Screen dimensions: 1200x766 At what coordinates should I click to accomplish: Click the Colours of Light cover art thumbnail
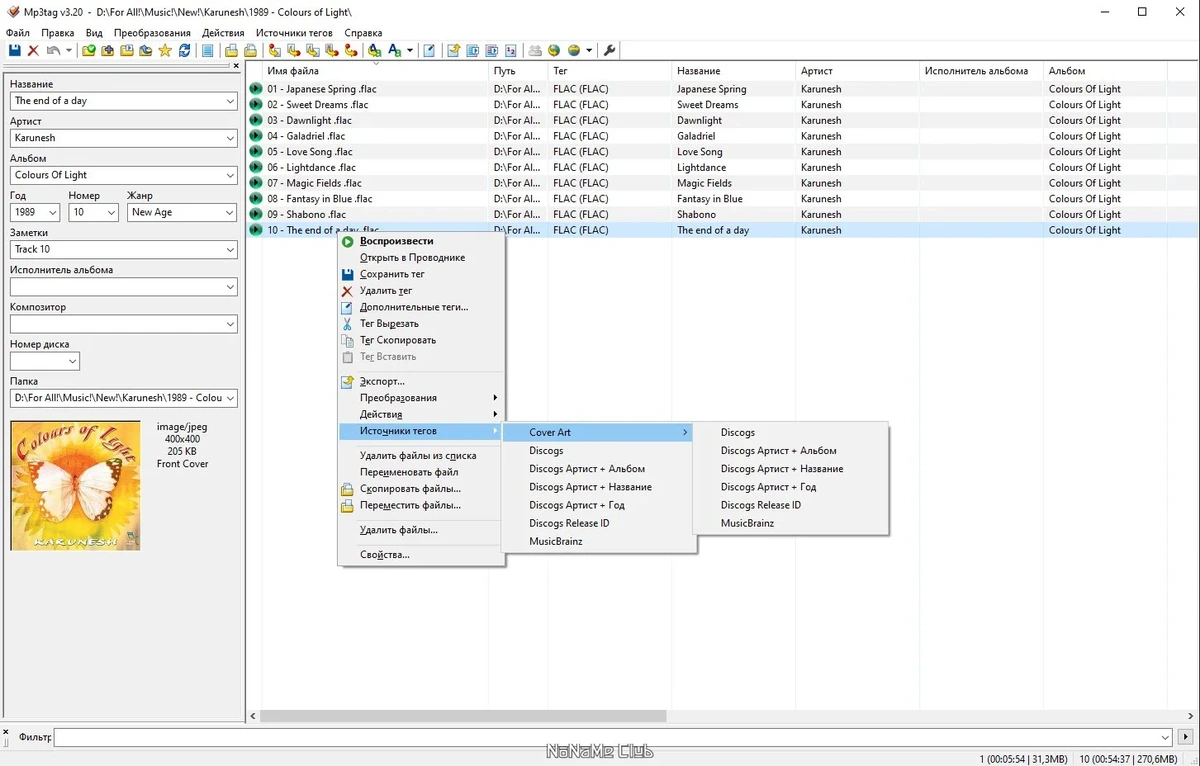[75, 485]
